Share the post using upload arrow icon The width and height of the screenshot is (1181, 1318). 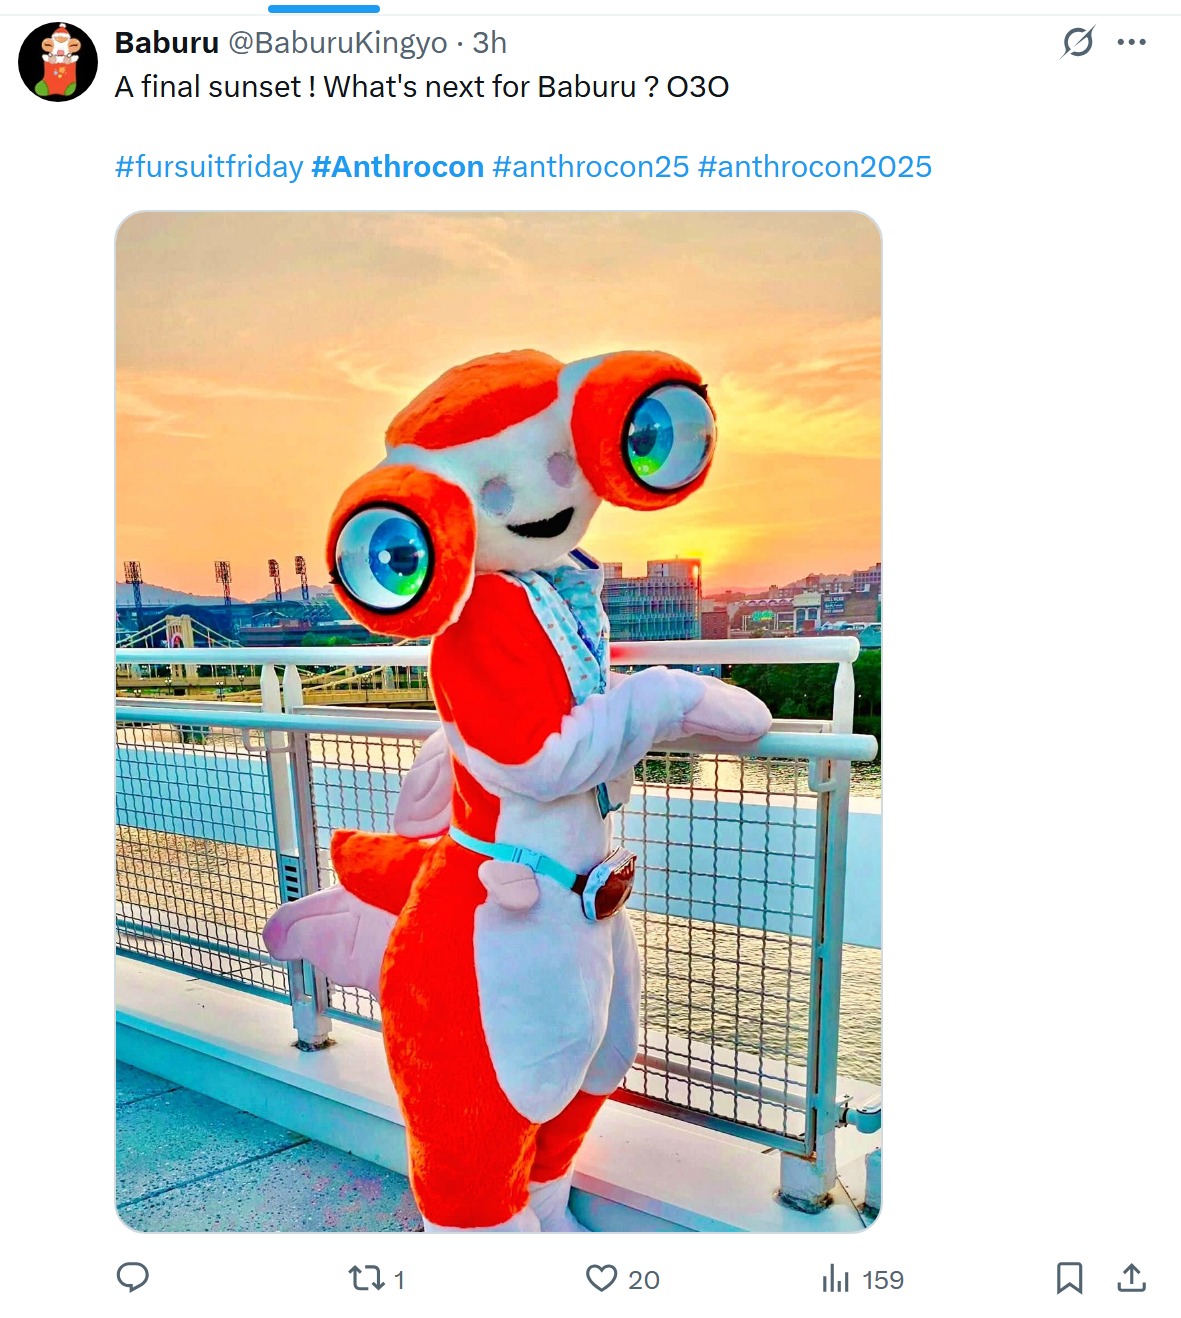pyautogui.click(x=1131, y=1278)
